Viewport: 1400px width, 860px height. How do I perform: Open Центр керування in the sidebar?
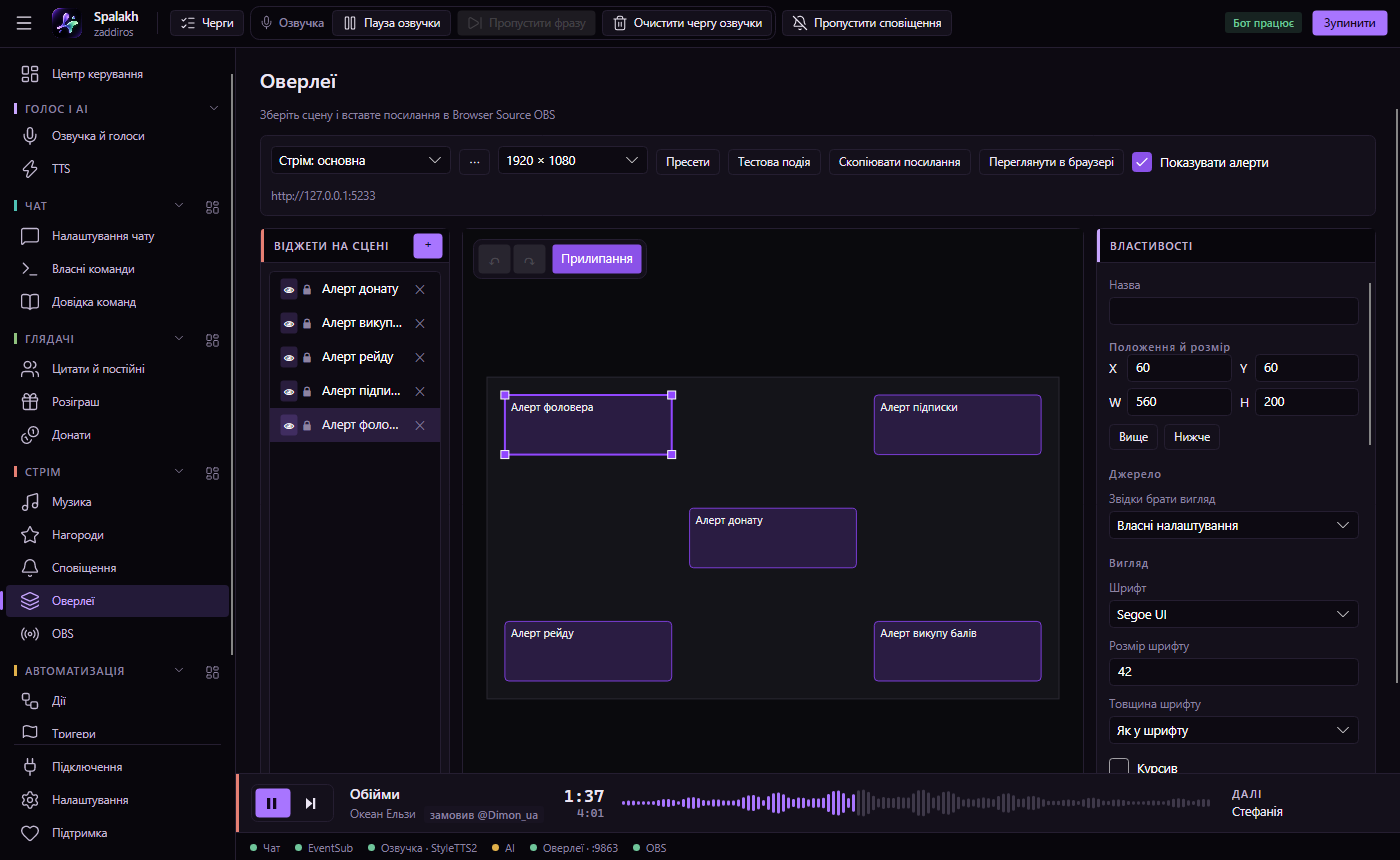pos(117,74)
